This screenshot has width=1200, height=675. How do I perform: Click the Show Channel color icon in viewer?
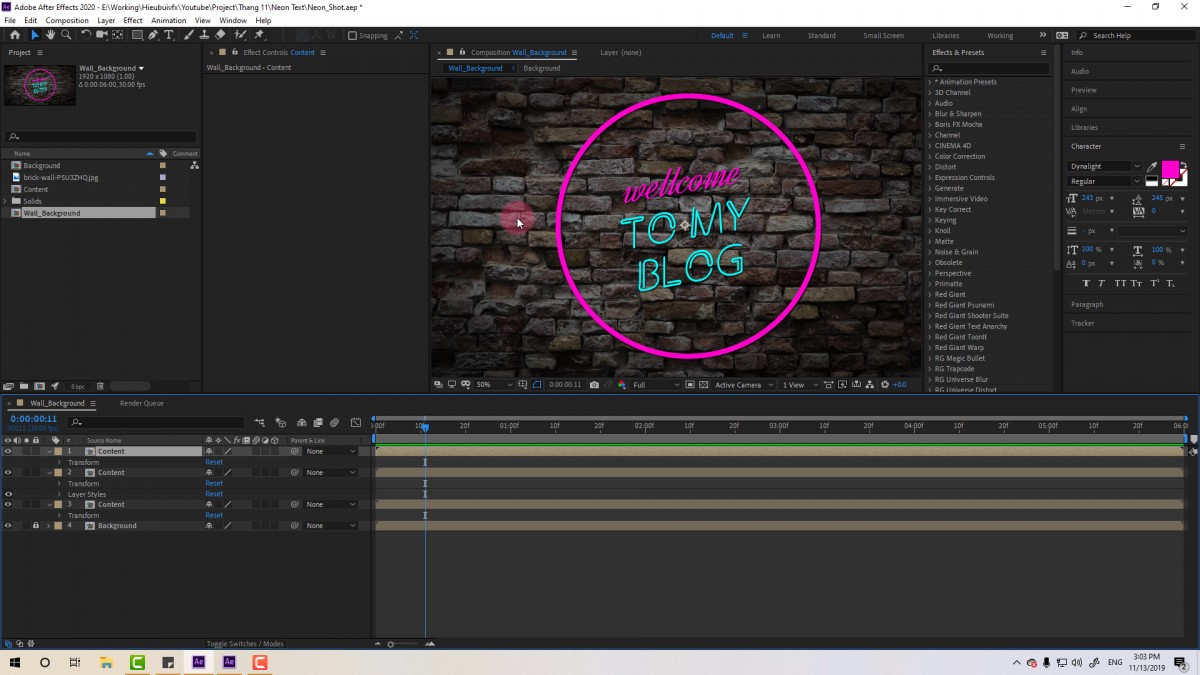[x=621, y=385]
